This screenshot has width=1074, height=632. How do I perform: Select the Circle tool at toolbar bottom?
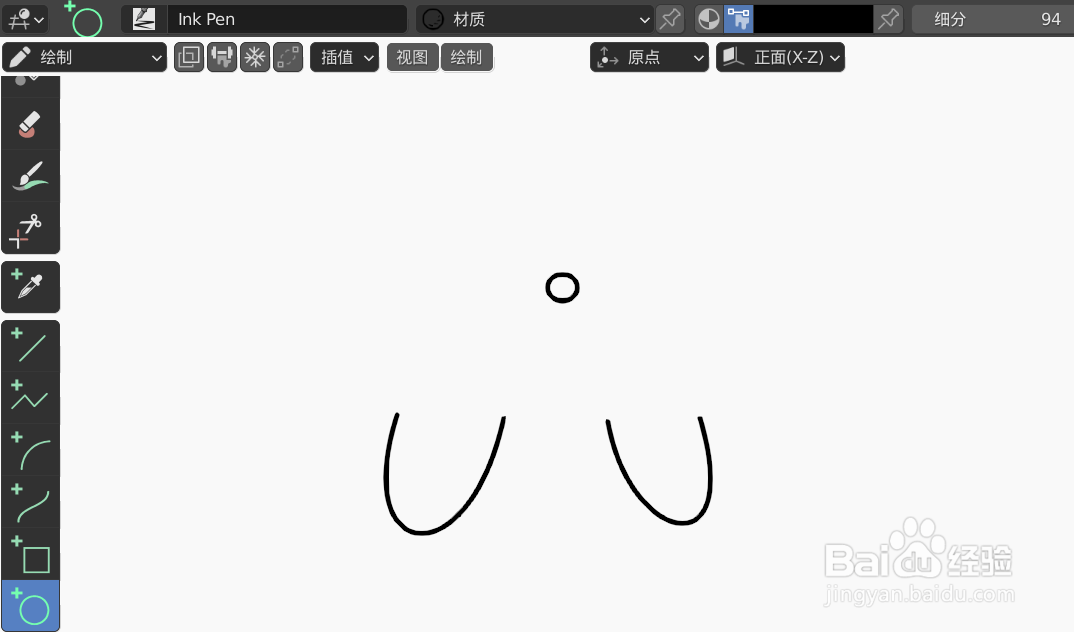30,606
